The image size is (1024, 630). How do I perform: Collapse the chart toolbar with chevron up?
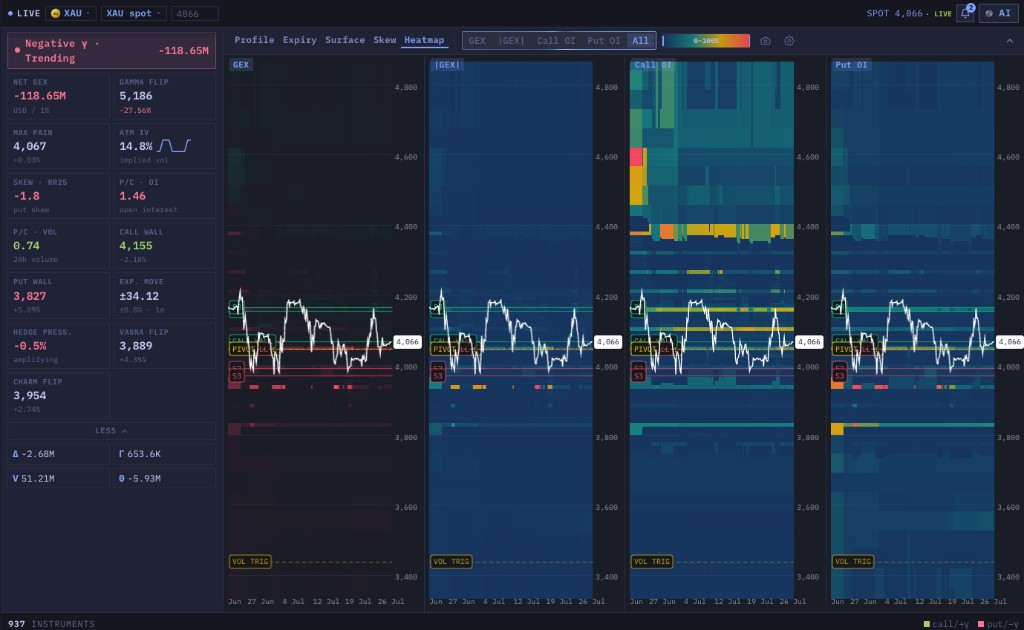1010,40
